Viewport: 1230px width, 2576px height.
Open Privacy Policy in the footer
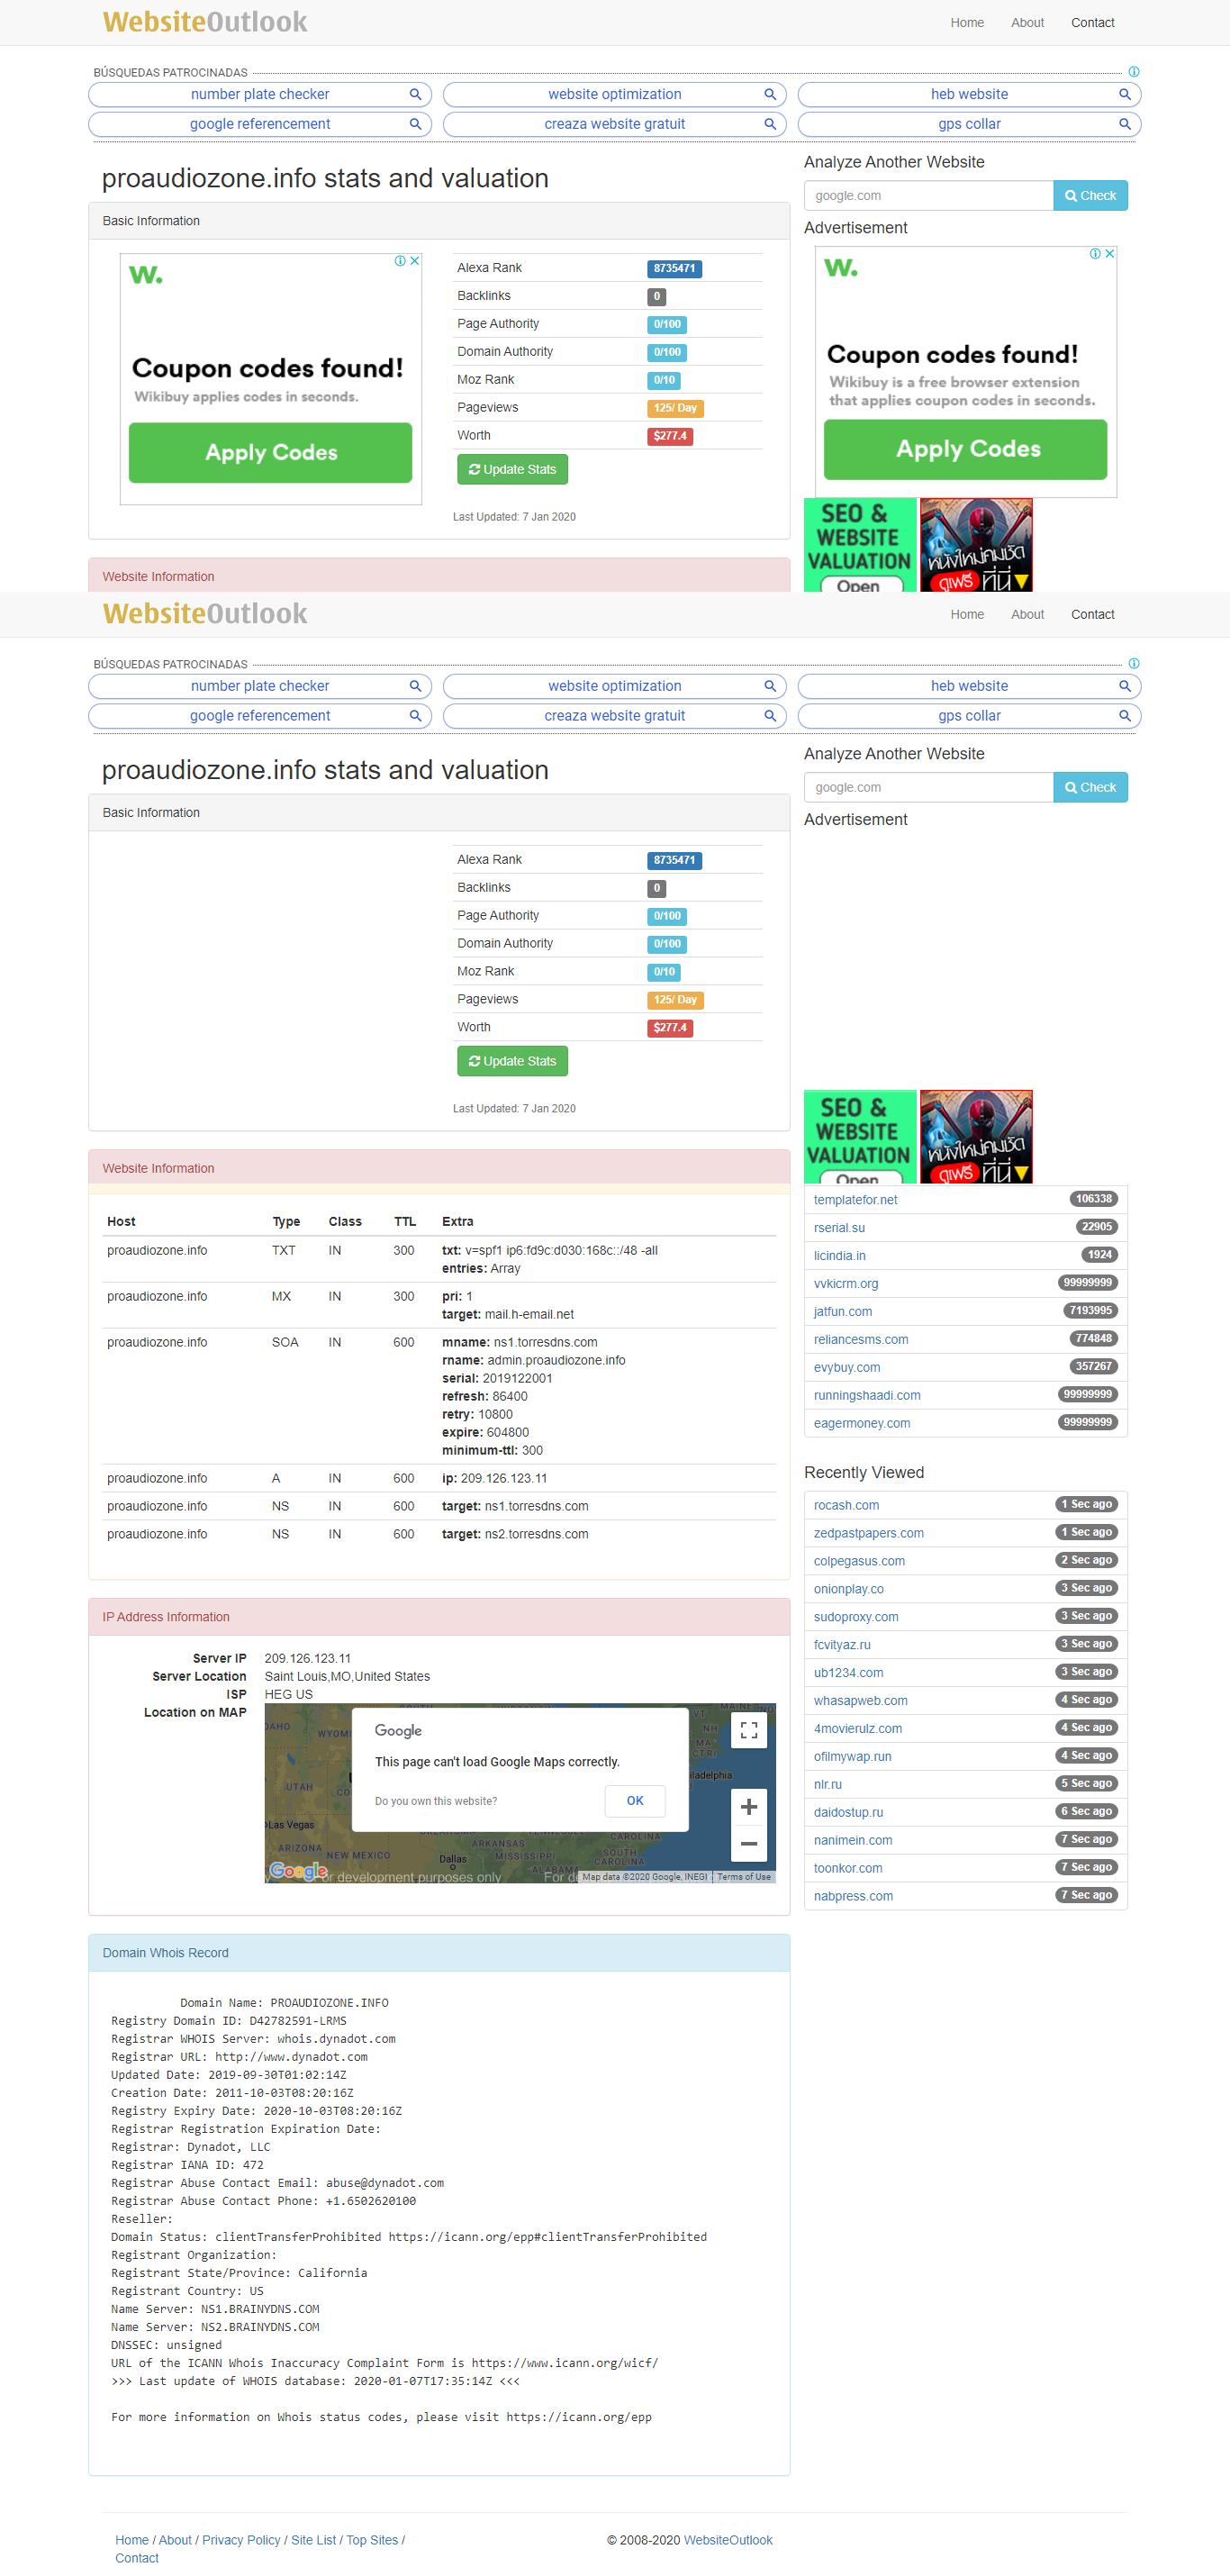click(241, 2540)
